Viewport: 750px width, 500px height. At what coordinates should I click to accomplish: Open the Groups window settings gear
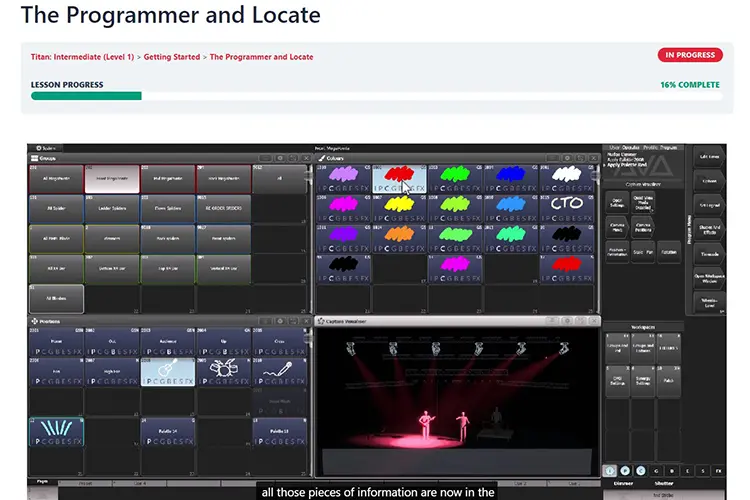click(280, 158)
